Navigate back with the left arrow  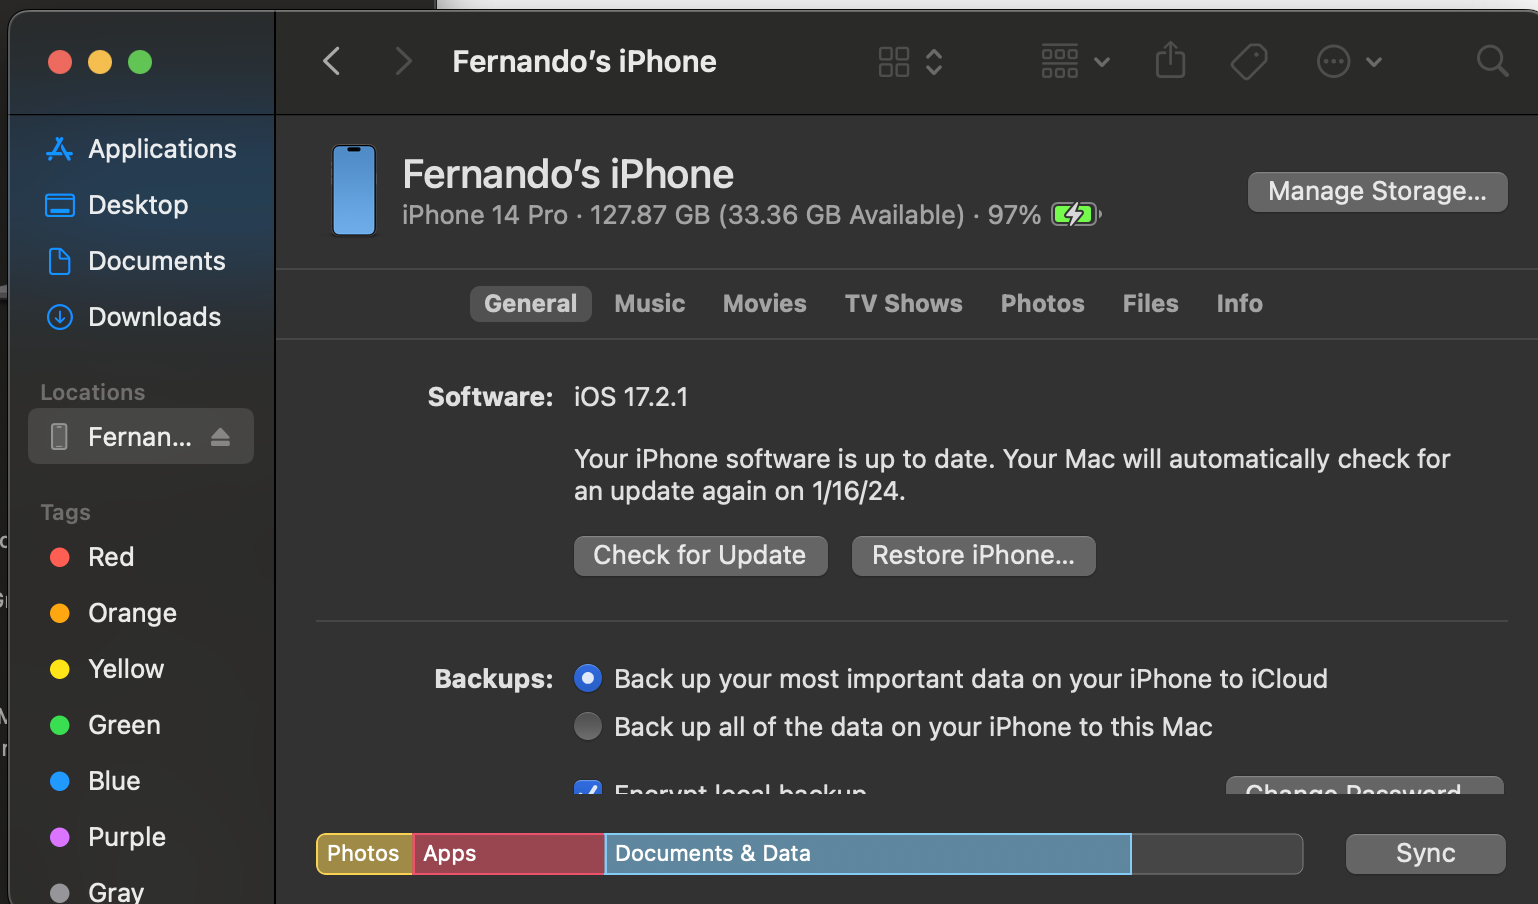point(331,61)
